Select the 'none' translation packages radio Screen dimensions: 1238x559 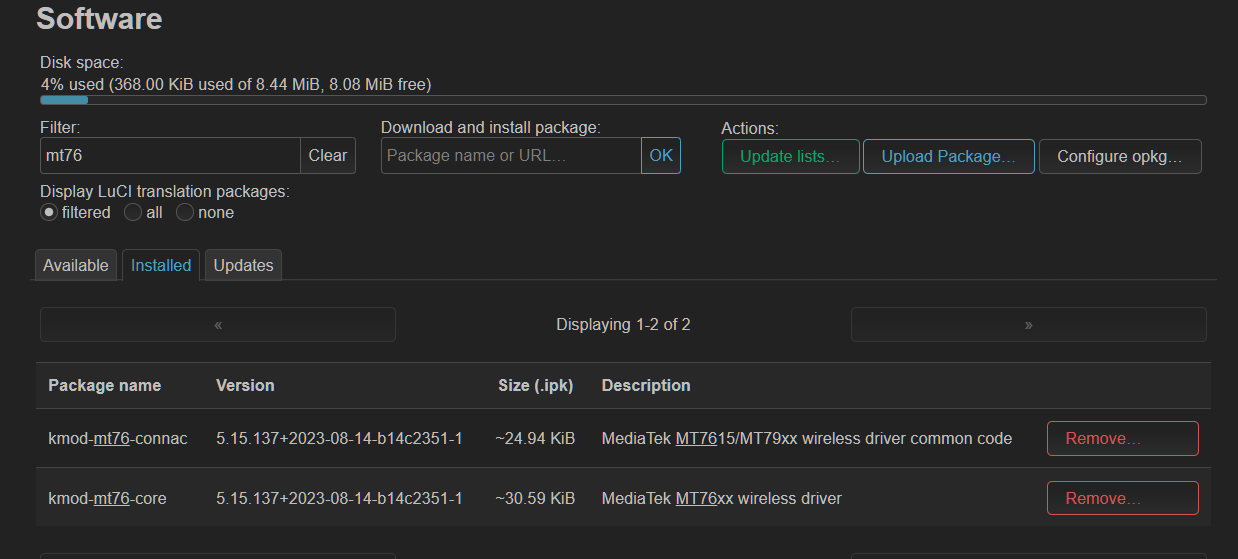(x=185, y=212)
